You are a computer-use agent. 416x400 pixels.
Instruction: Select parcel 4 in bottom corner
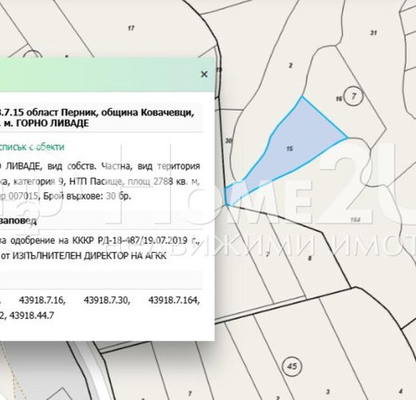click(401, 391)
